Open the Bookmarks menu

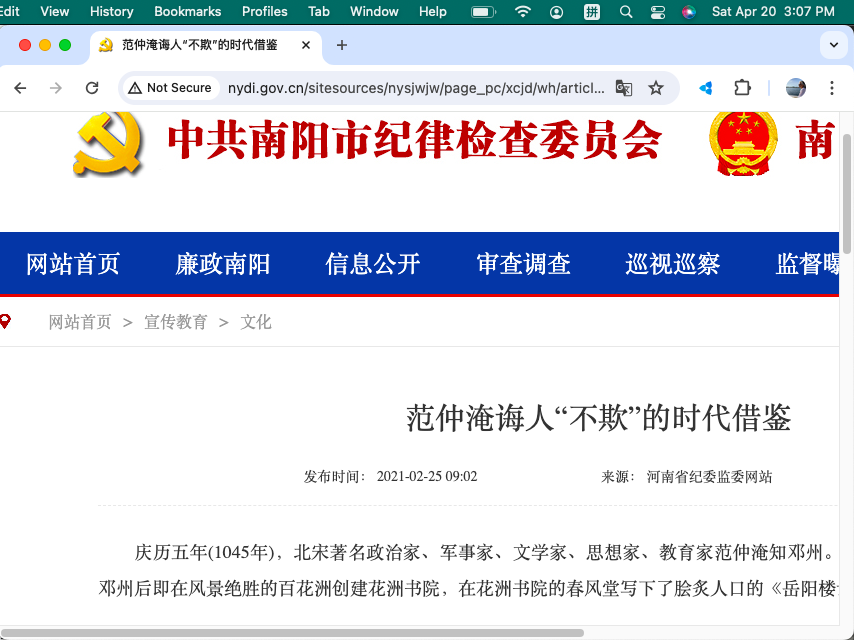click(x=187, y=12)
